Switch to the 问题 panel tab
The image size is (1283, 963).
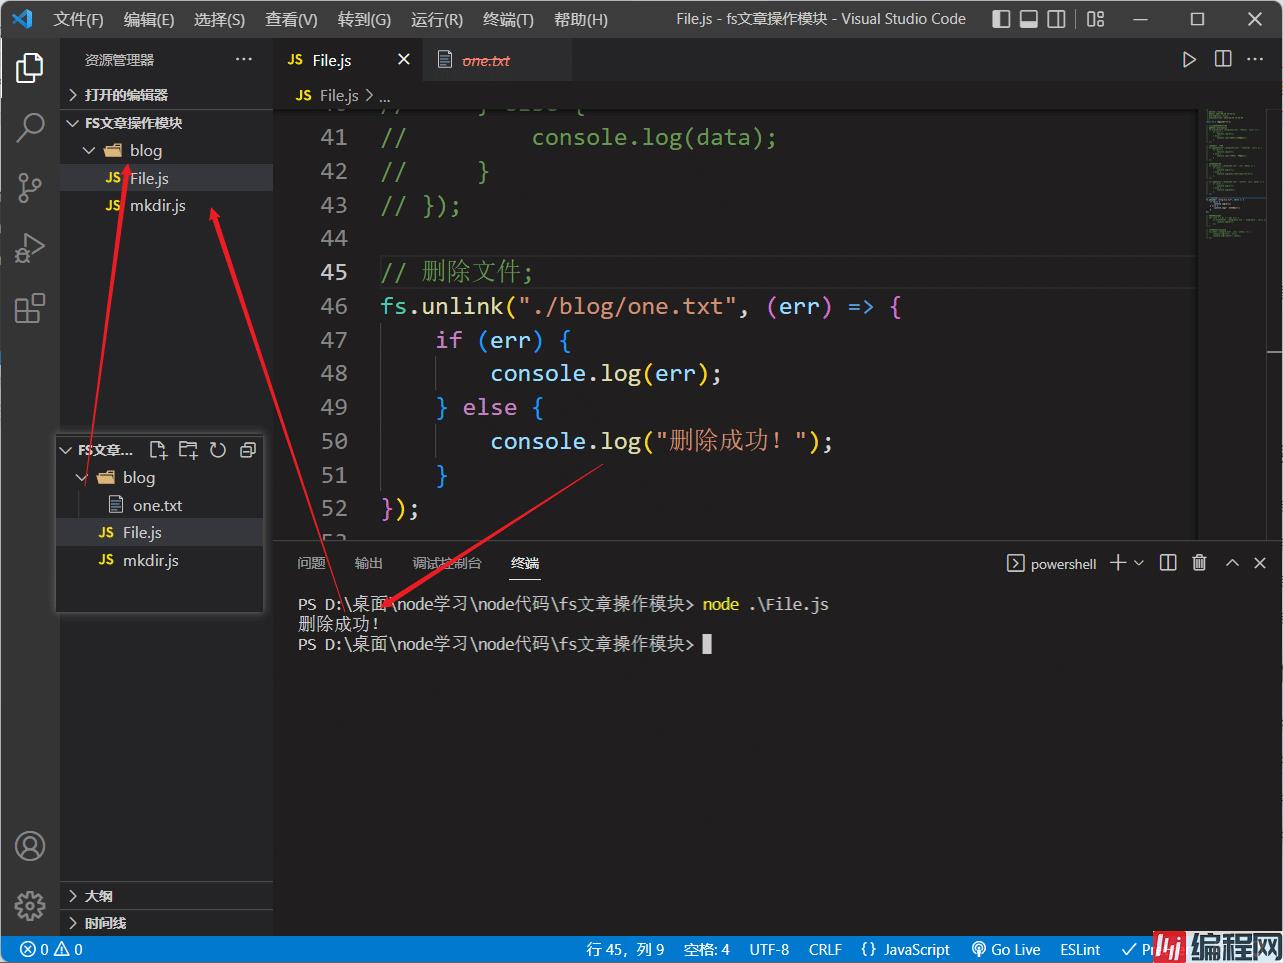(x=311, y=563)
